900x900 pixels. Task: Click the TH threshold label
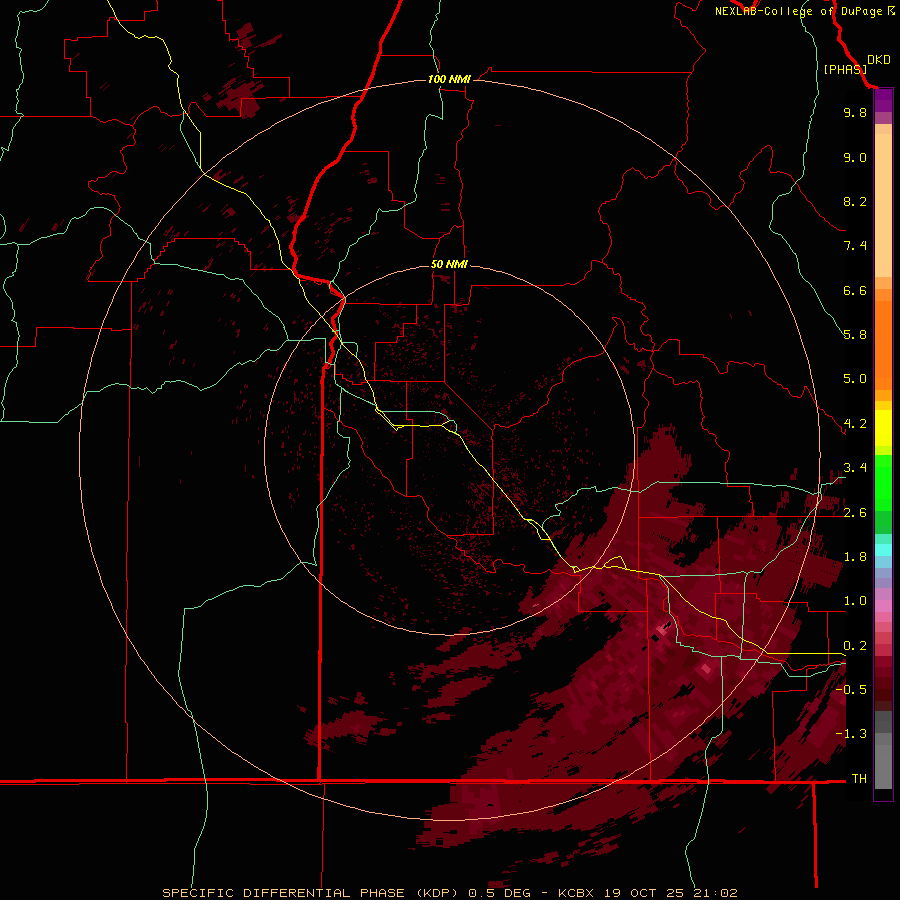click(x=859, y=778)
